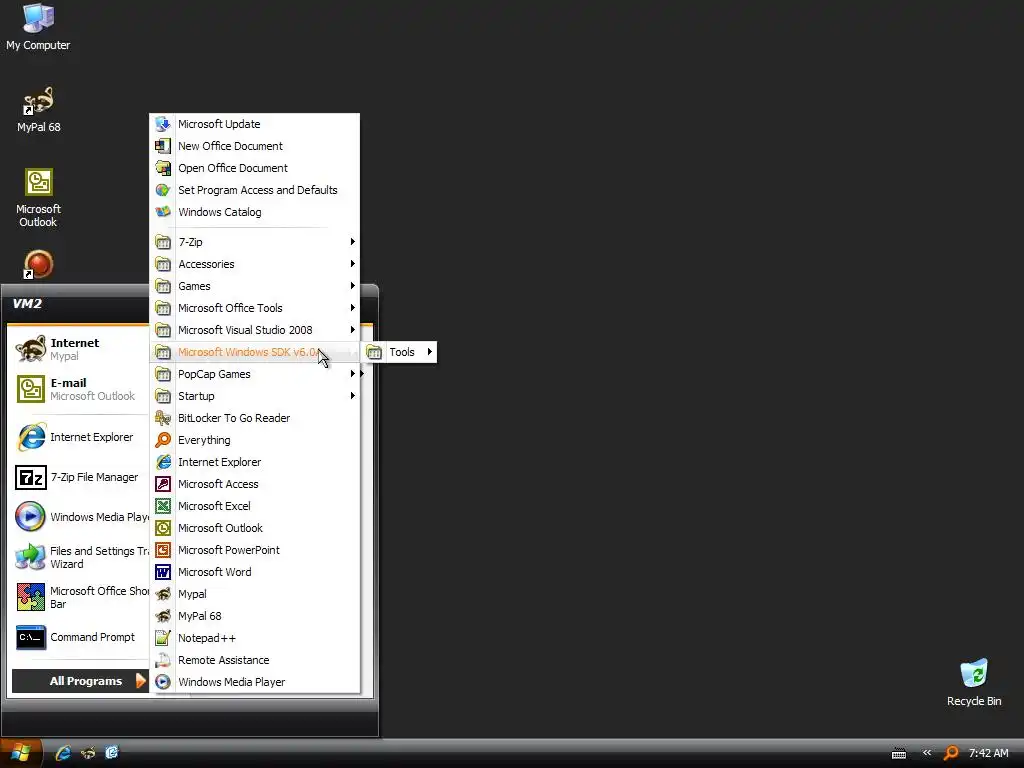Launch Internet Explorer from quick launch bar
The height and width of the screenshot is (768, 1024).
(63, 753)
